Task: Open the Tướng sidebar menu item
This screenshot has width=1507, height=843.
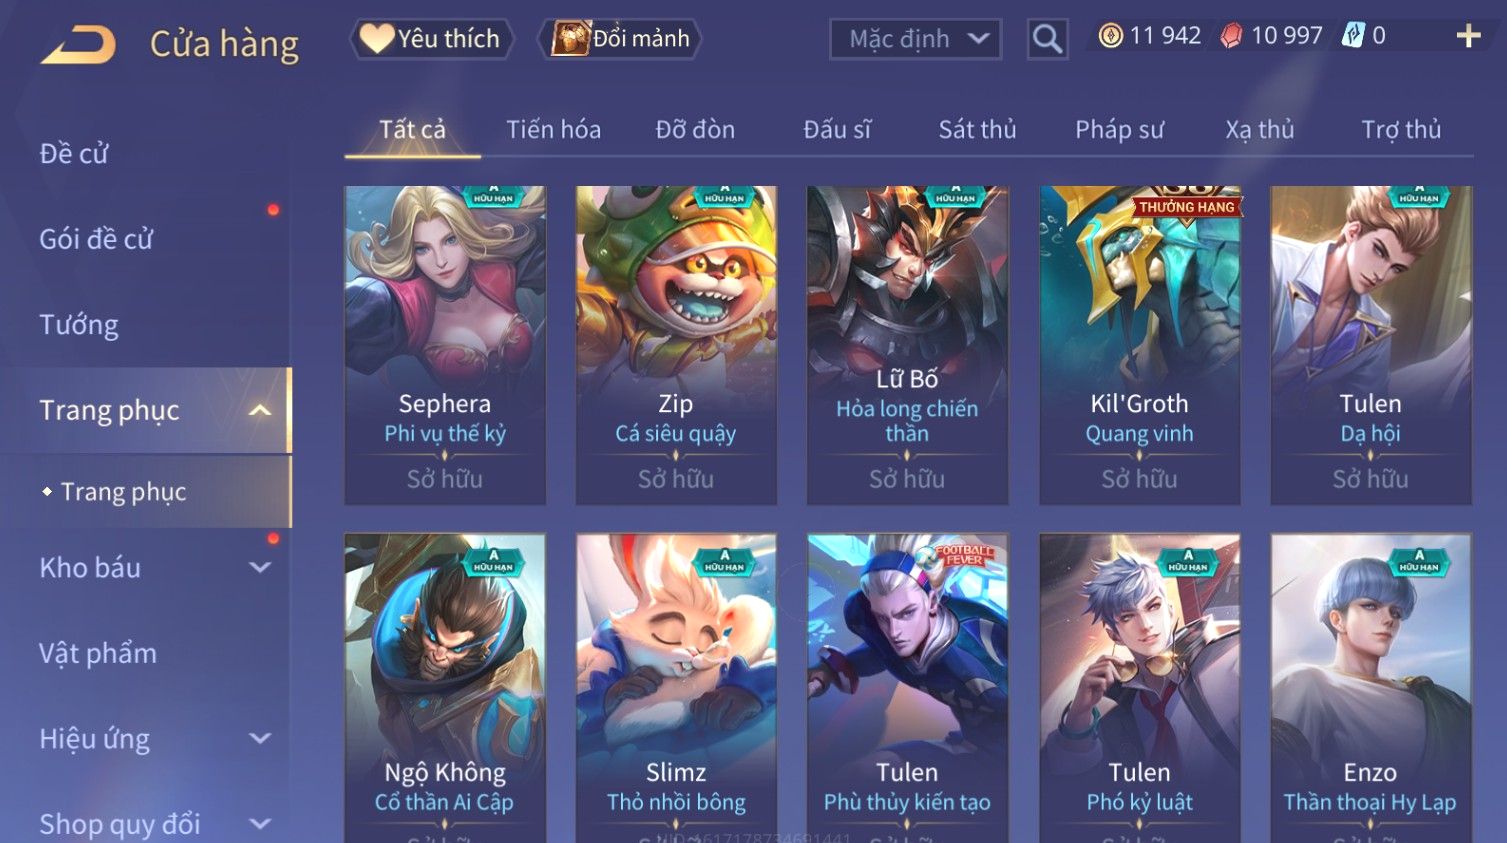Action: pos(79,325)
